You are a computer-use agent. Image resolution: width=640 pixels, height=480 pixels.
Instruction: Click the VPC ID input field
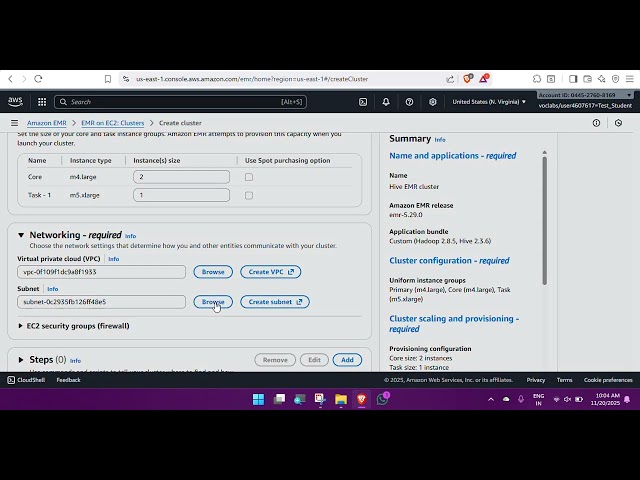[x=102, y=272]
